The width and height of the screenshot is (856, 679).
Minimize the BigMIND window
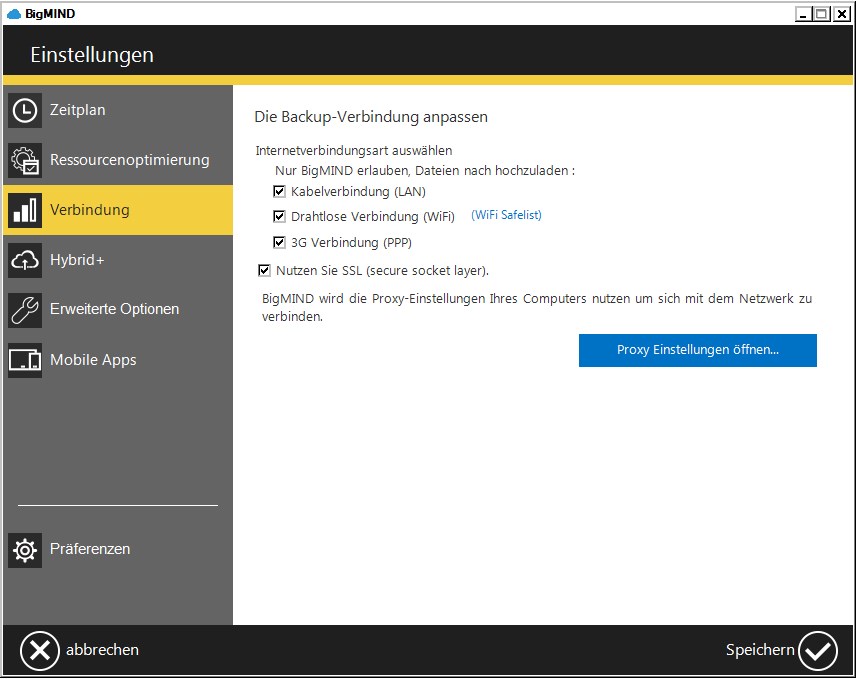802,14
